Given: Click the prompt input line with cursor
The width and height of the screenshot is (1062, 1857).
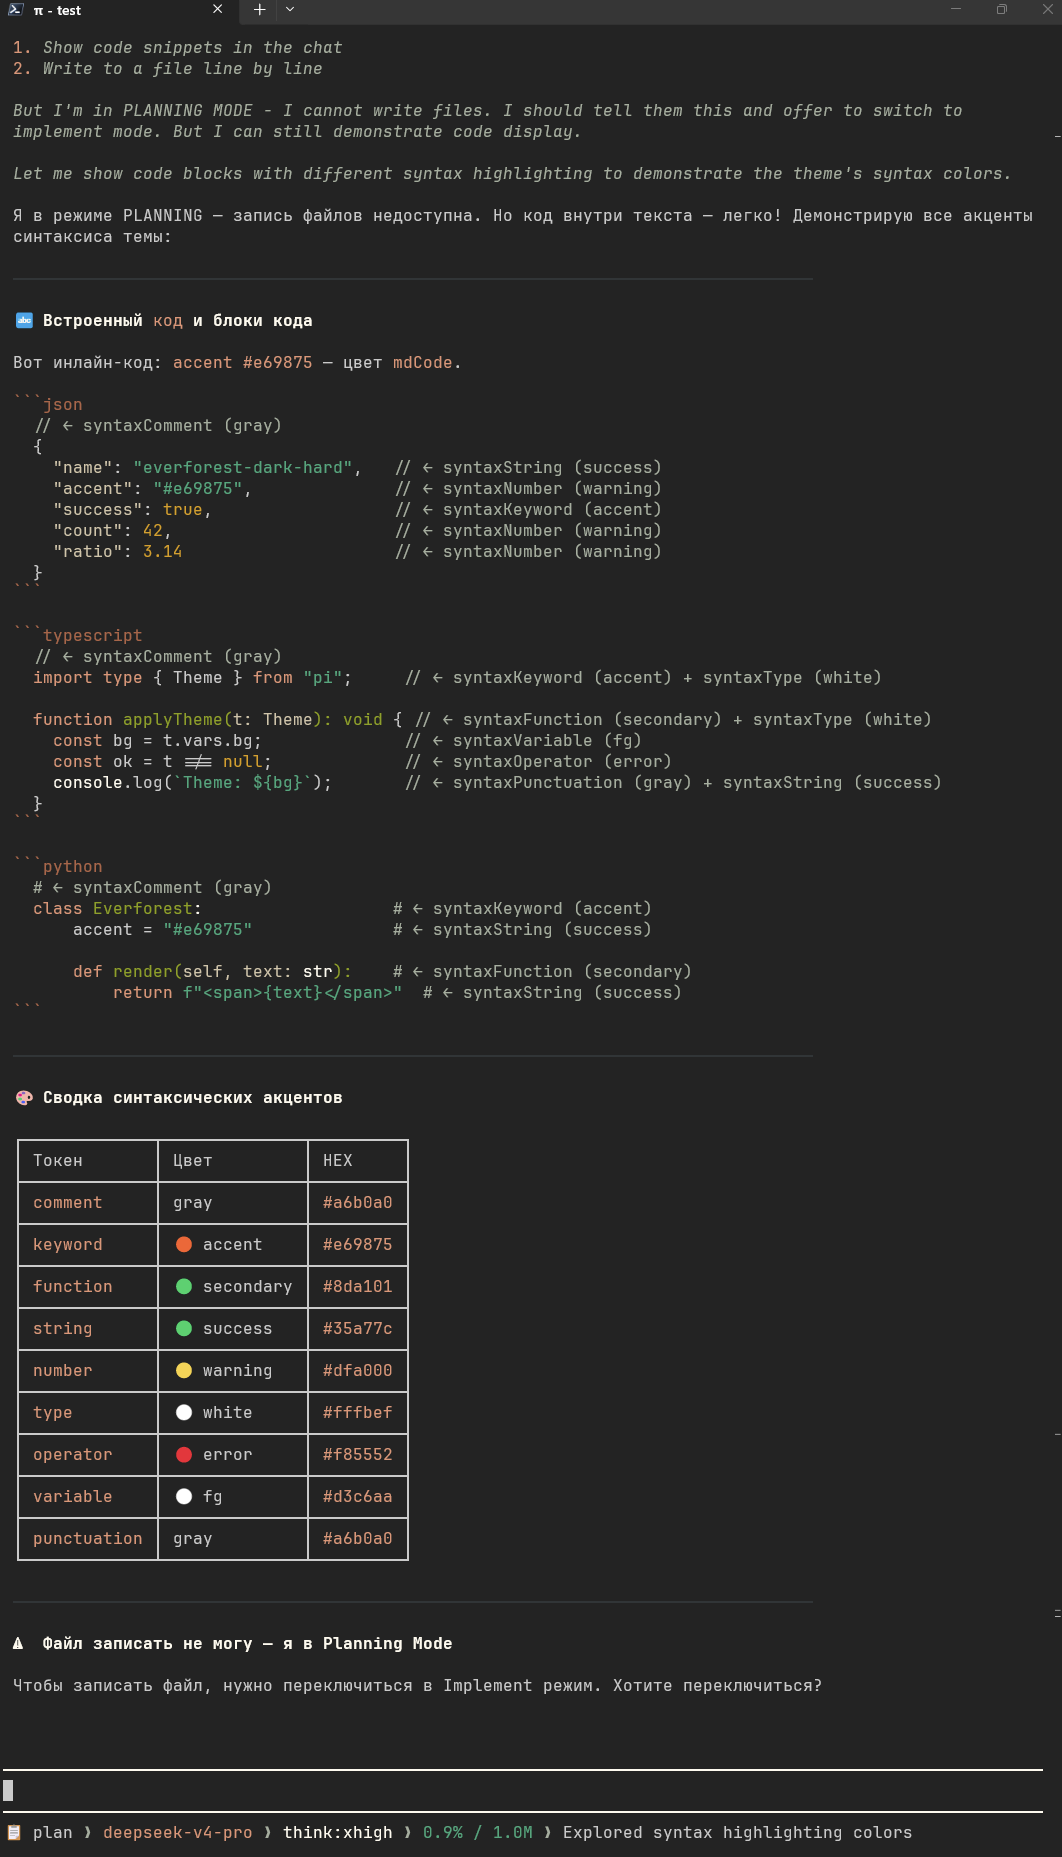Looking at the screenshot, I should click(523, 1790).
